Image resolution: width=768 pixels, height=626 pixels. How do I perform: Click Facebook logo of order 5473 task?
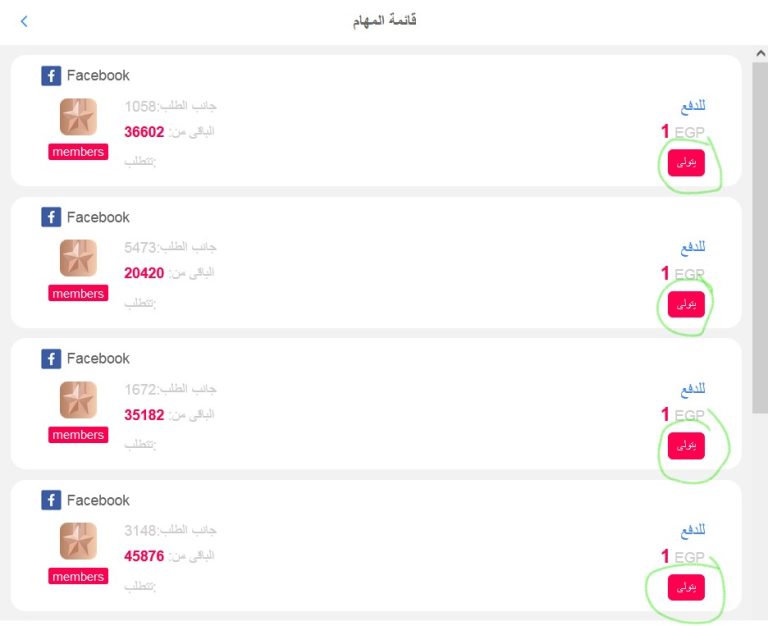[x=51, y=217]
